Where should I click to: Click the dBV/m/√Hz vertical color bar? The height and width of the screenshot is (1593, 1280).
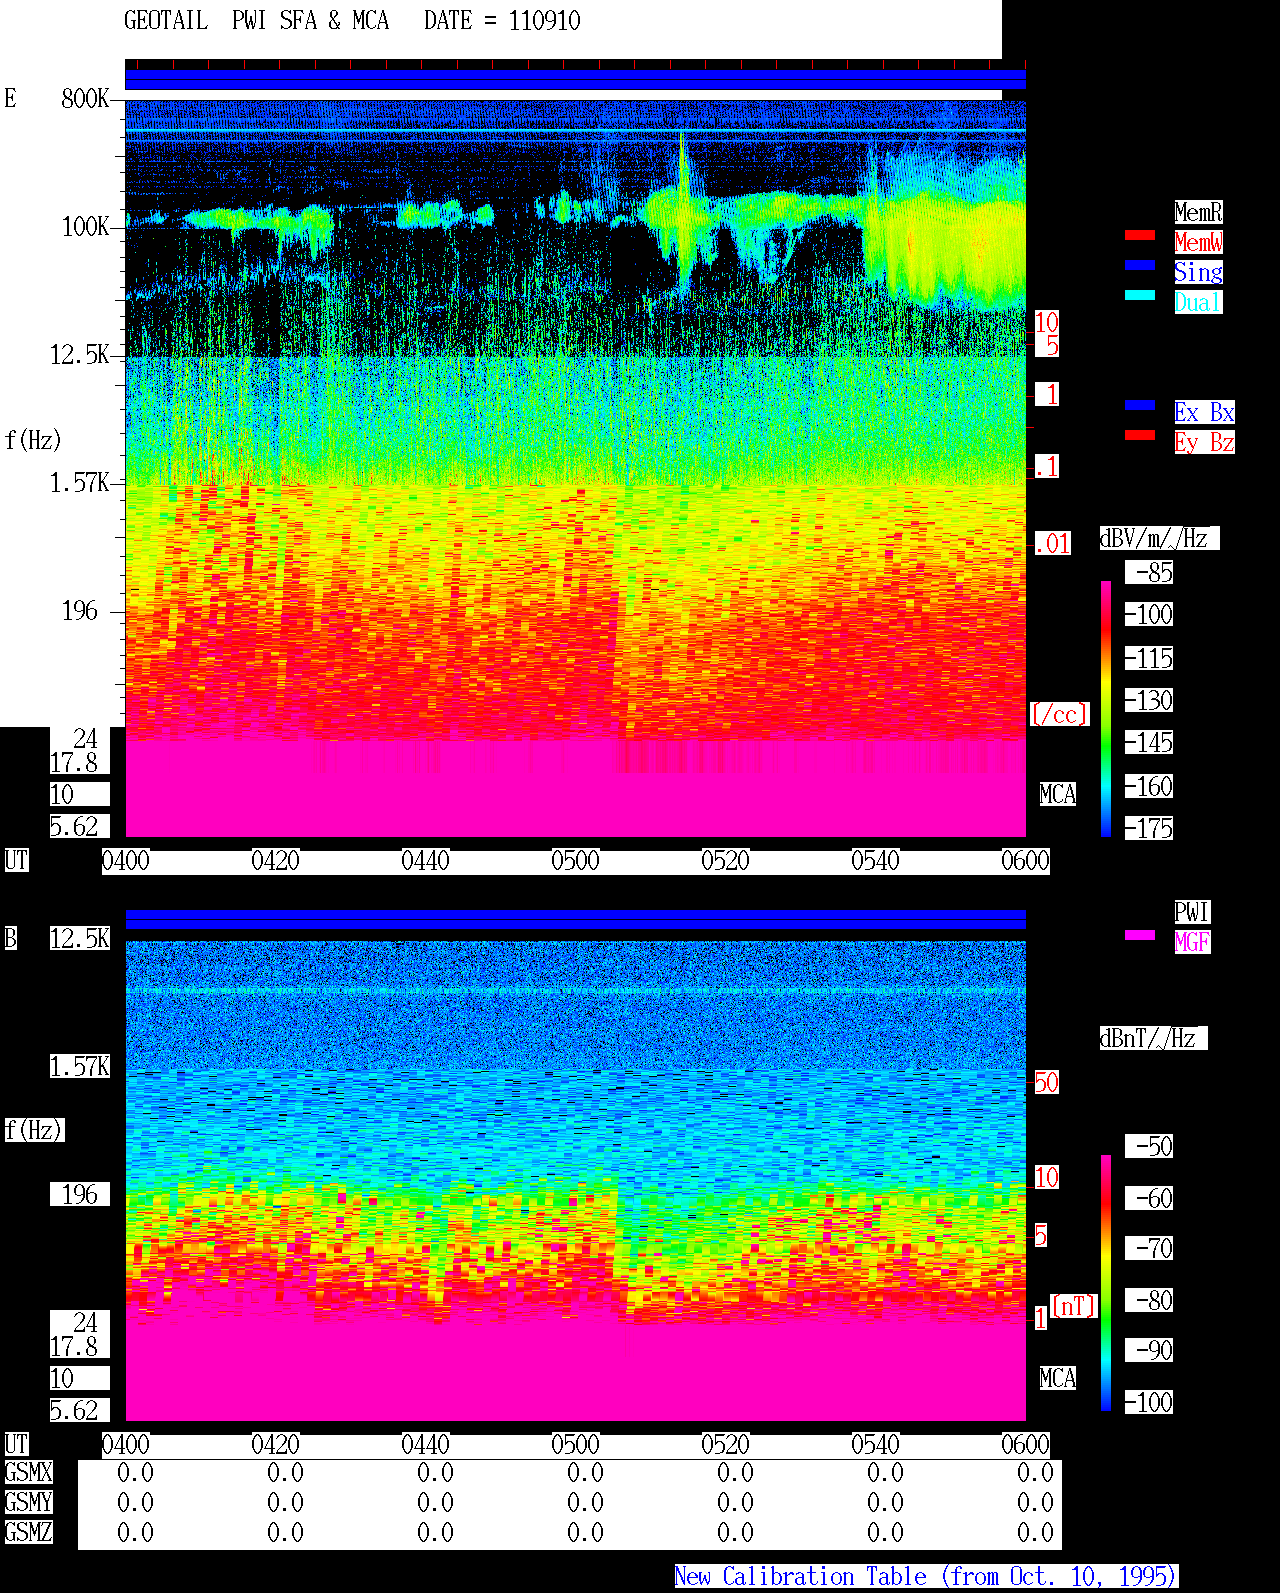tap(1106, 709)
